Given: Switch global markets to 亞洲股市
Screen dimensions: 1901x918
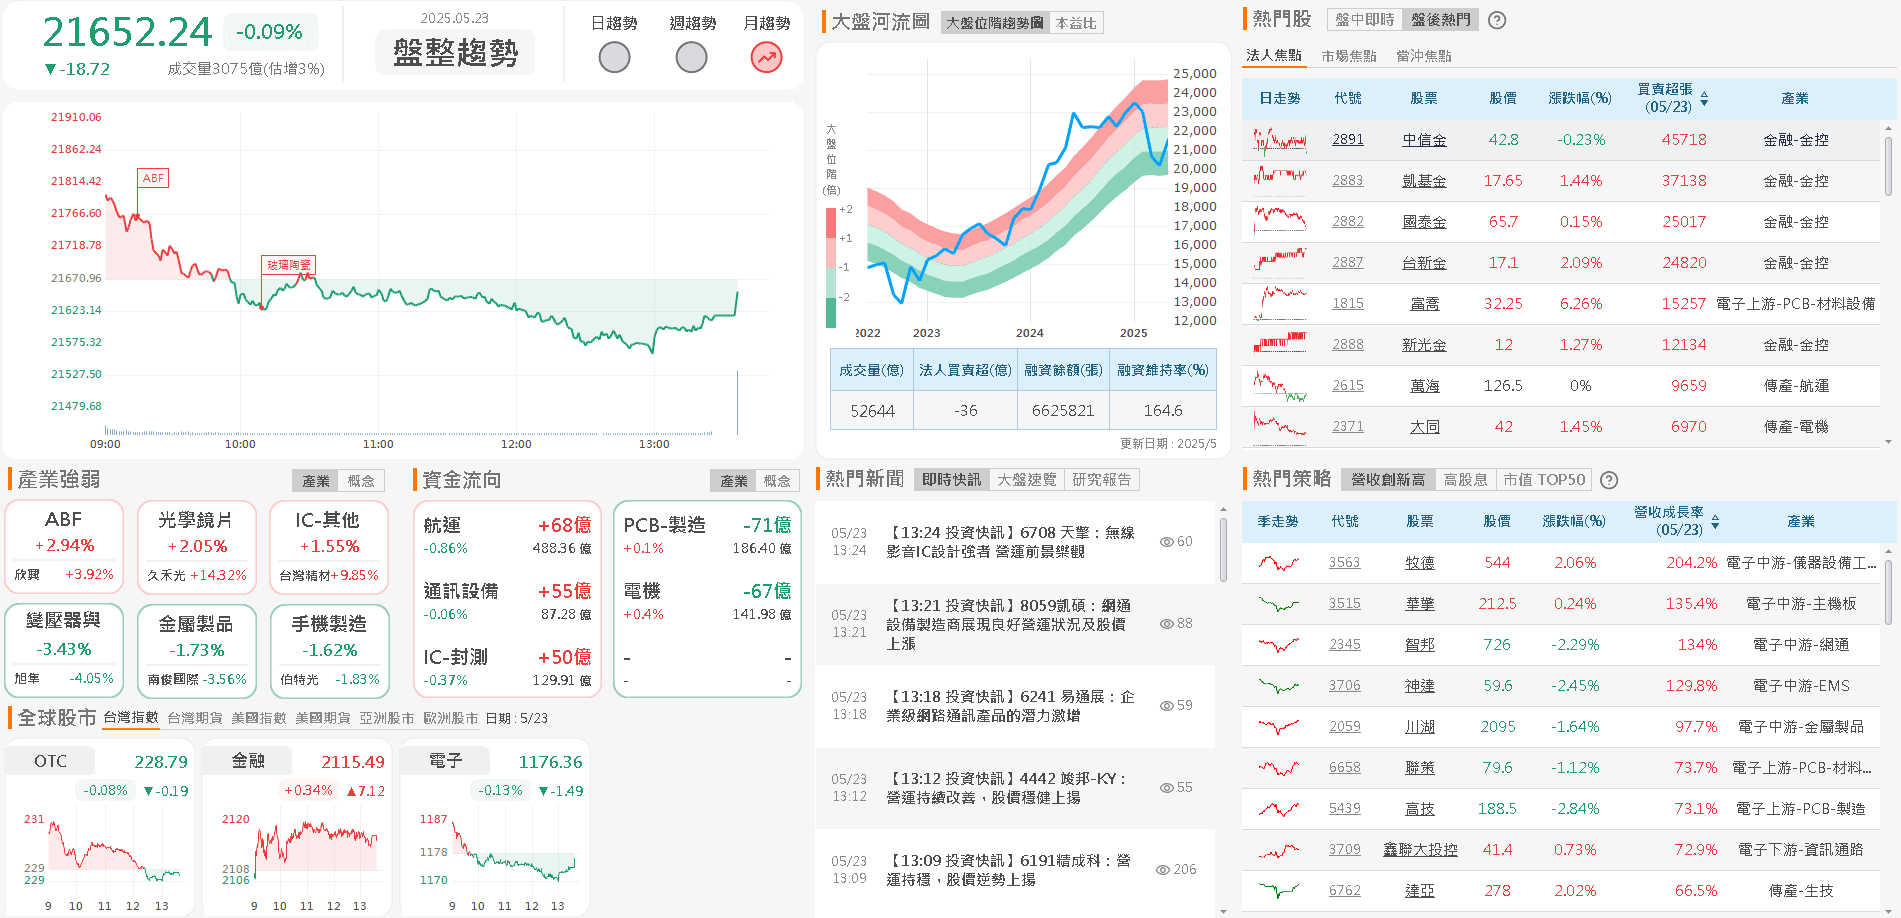Looking at the screenshot, I should pos(387,718).
